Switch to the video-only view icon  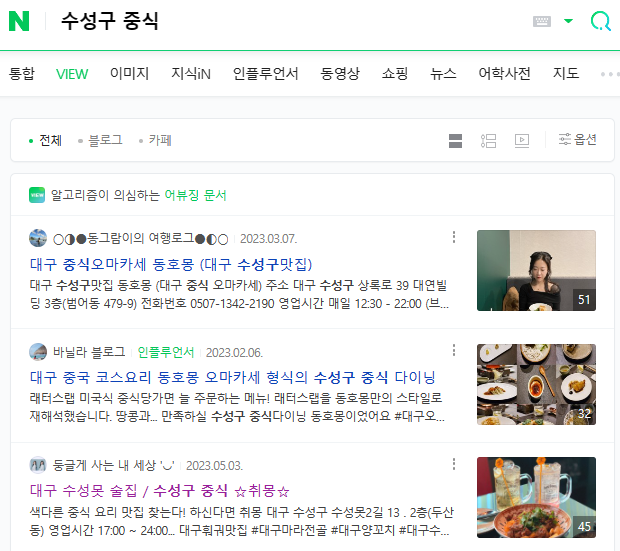click(x=522, y=141)
